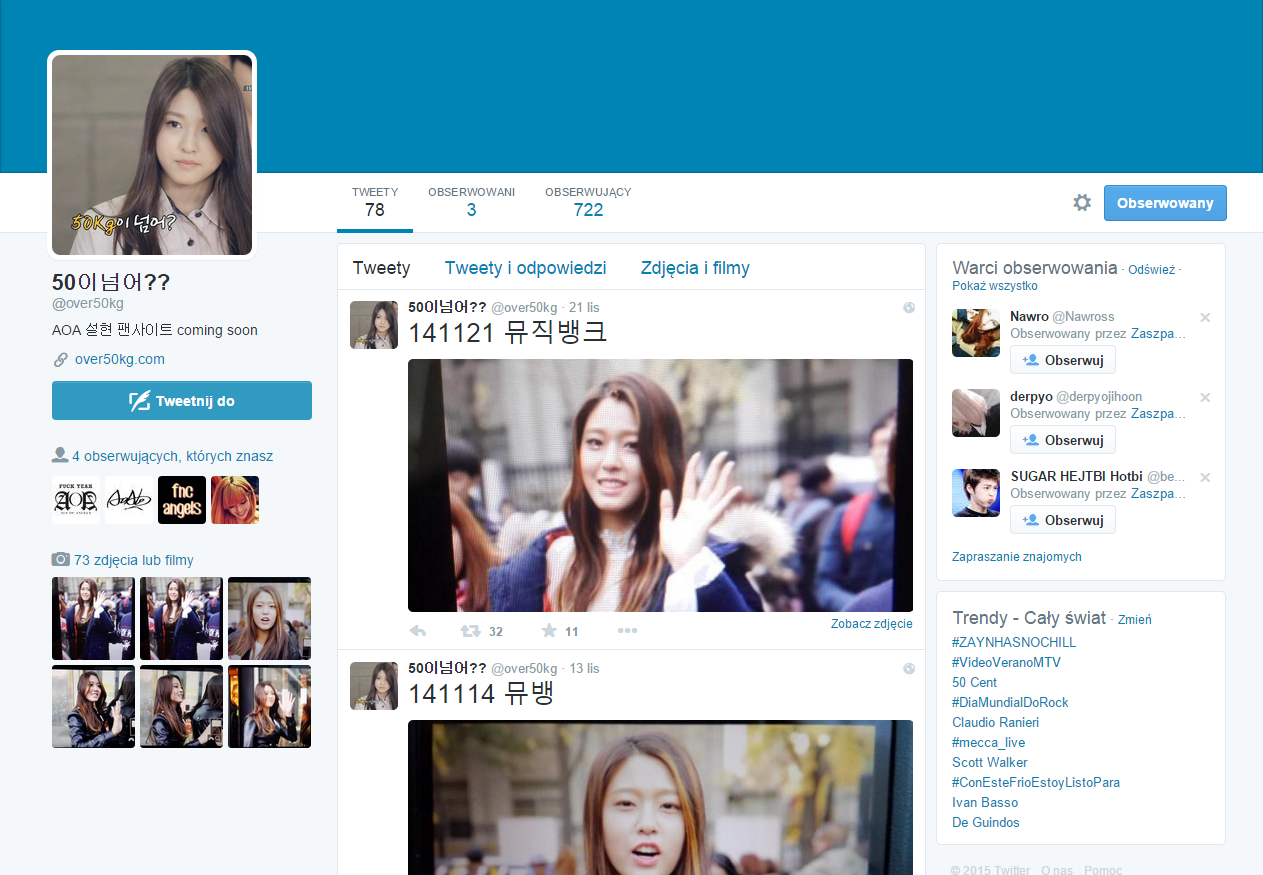Screen dimensions: 1263x875
Task: Click tweet author avatar on 21 lis tweet
Action: pyautogui.click(x=374, y=325)
